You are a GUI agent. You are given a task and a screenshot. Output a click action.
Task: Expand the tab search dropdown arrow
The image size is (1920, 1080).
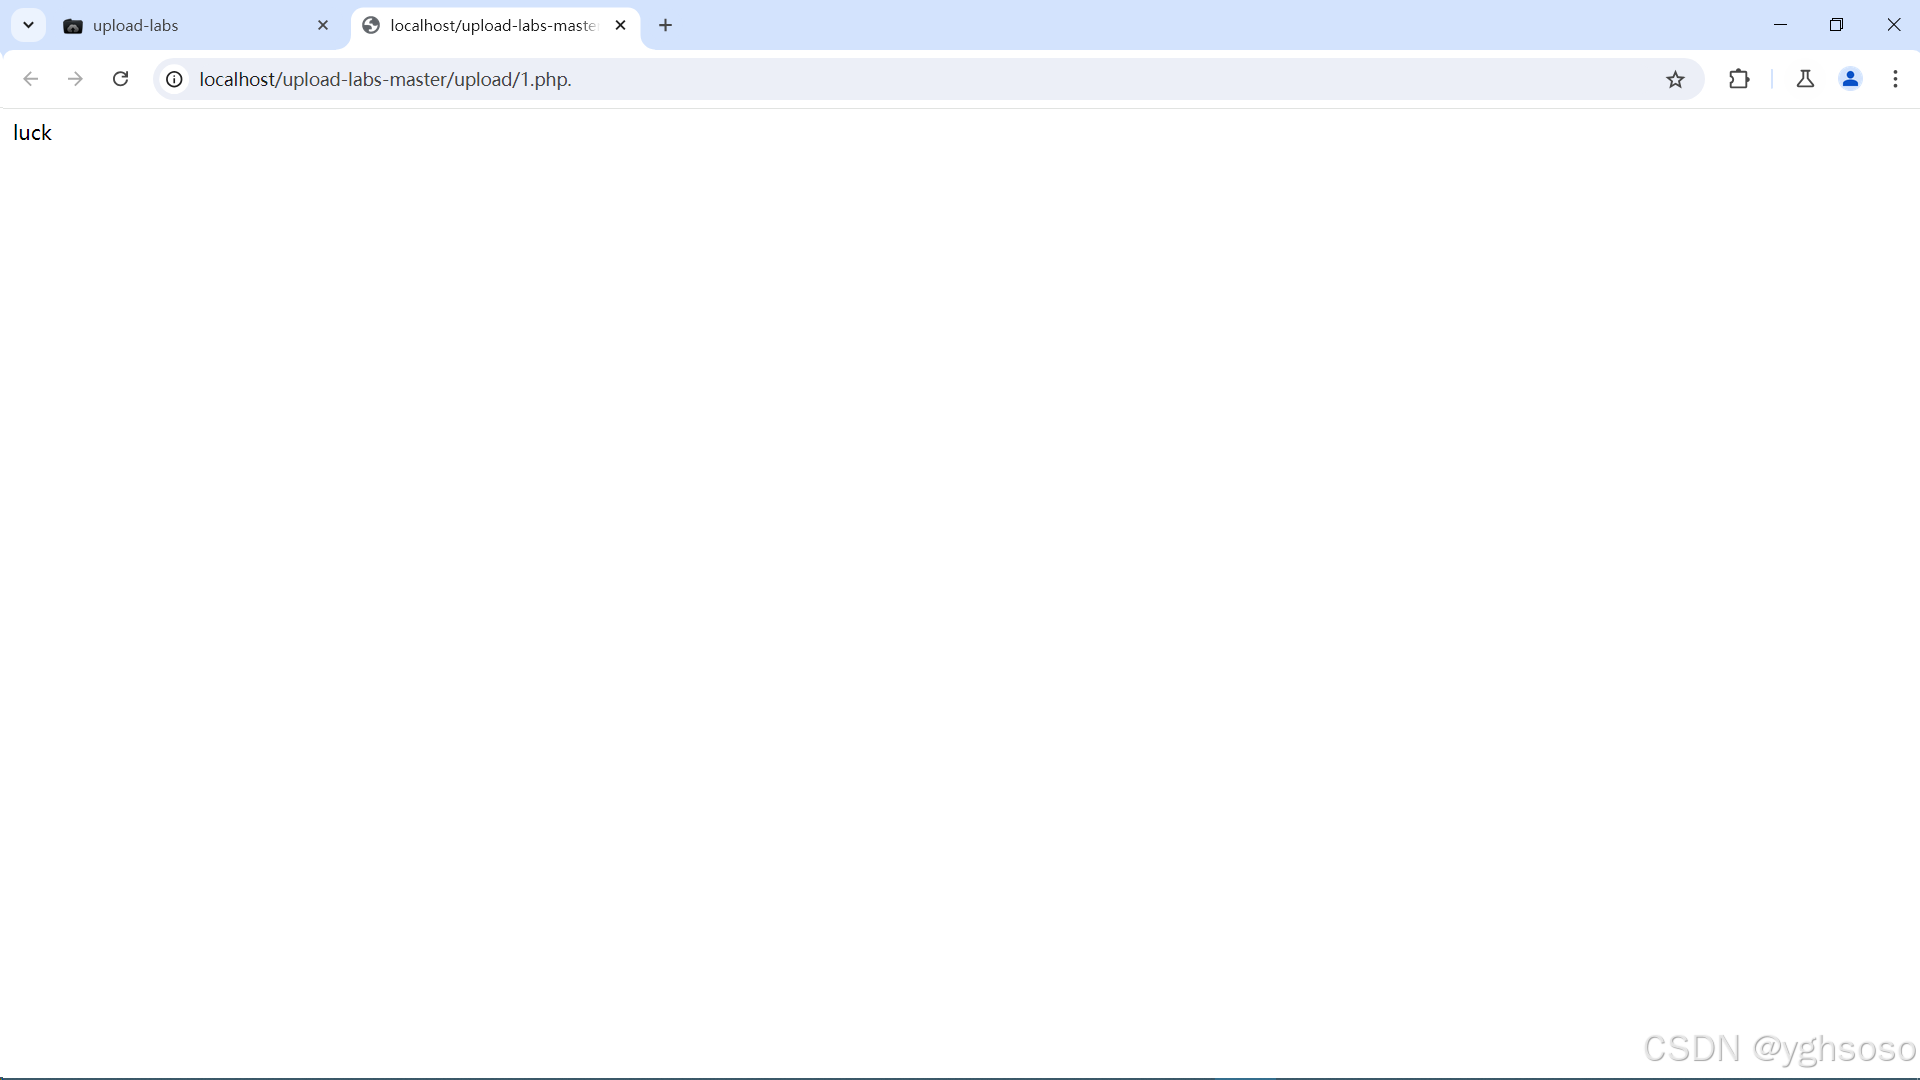point(28,25)
